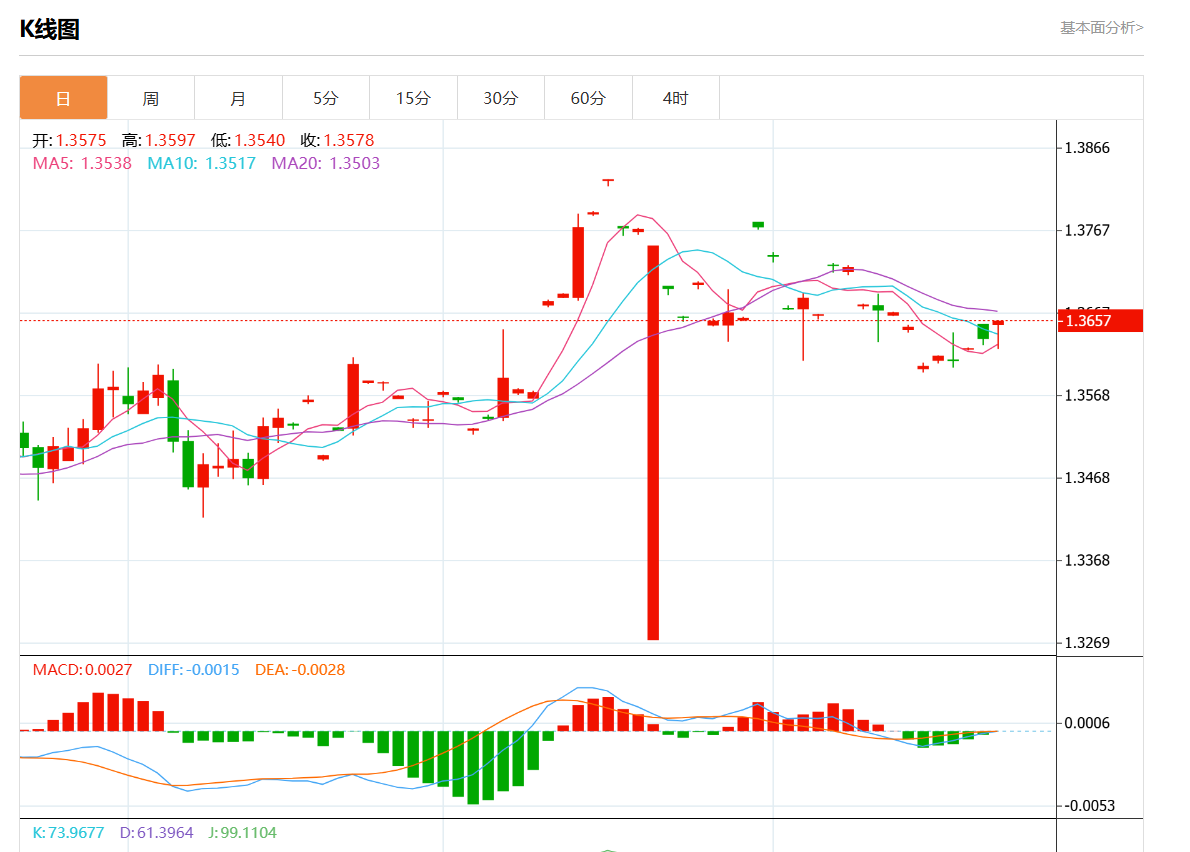Switch to the 月 monthly tab

238,98
